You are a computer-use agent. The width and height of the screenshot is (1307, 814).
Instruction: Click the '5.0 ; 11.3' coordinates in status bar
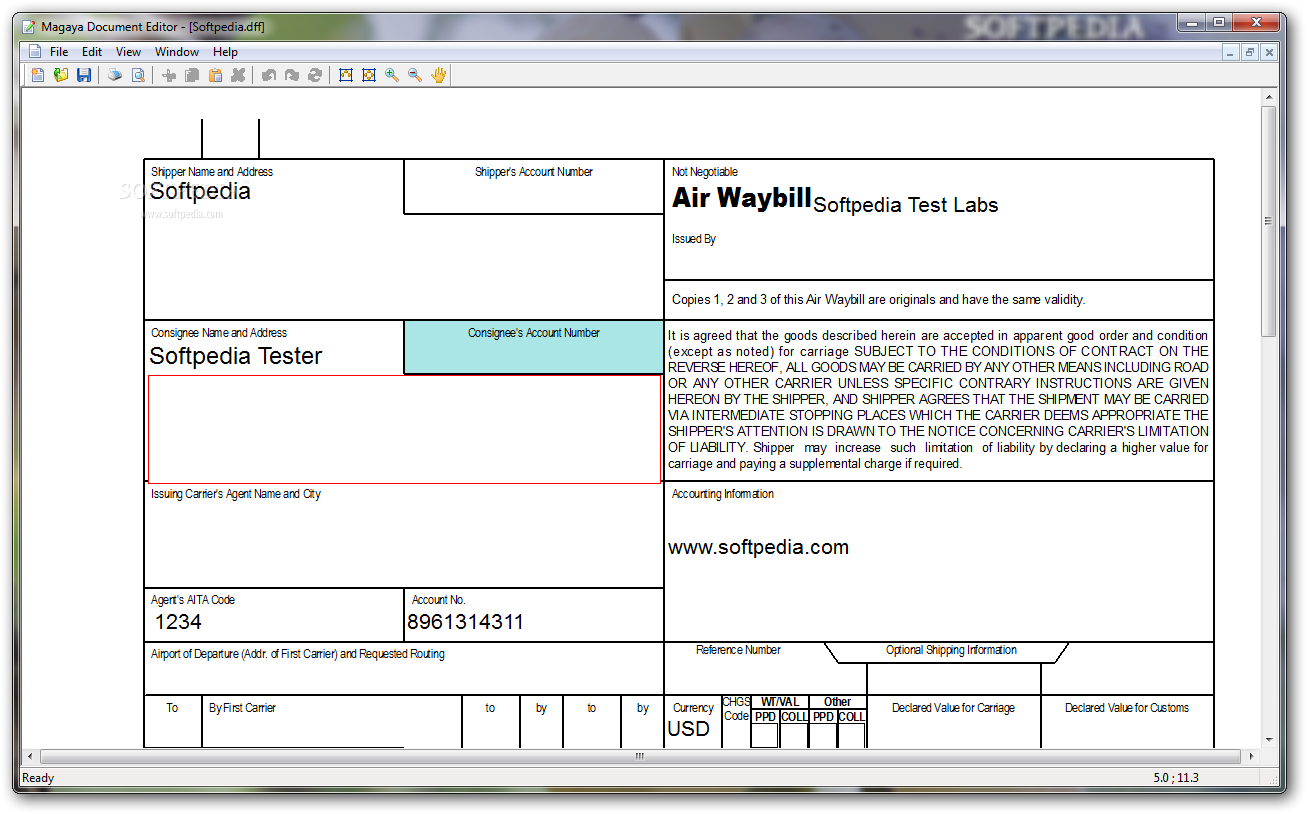pos(1176,778)
